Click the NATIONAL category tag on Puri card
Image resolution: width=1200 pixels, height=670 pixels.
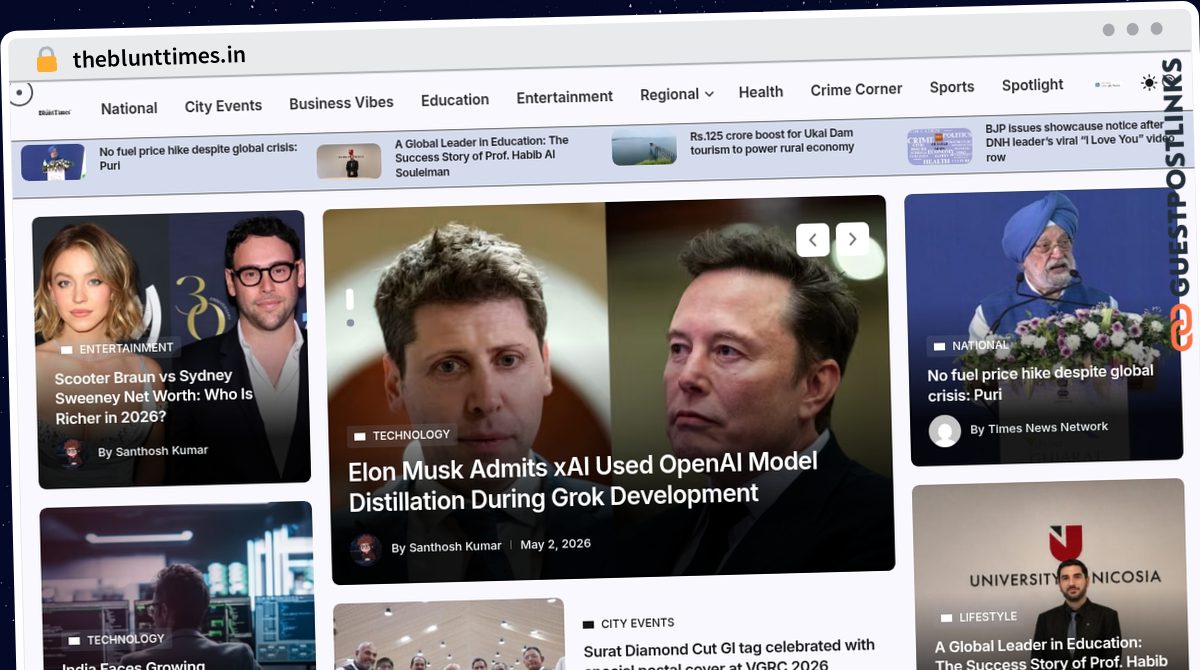click(x=971, y=346)
